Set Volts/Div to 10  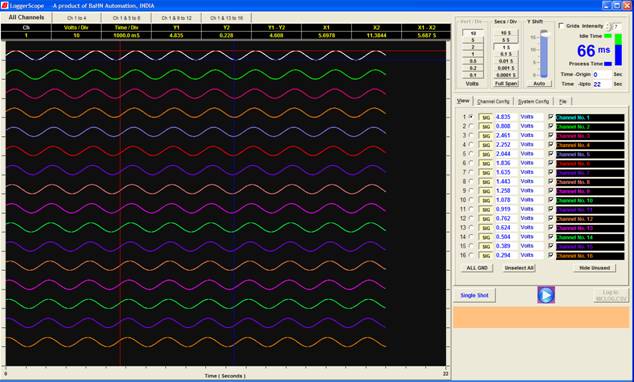pyautogui.click(x=473, y=33)
